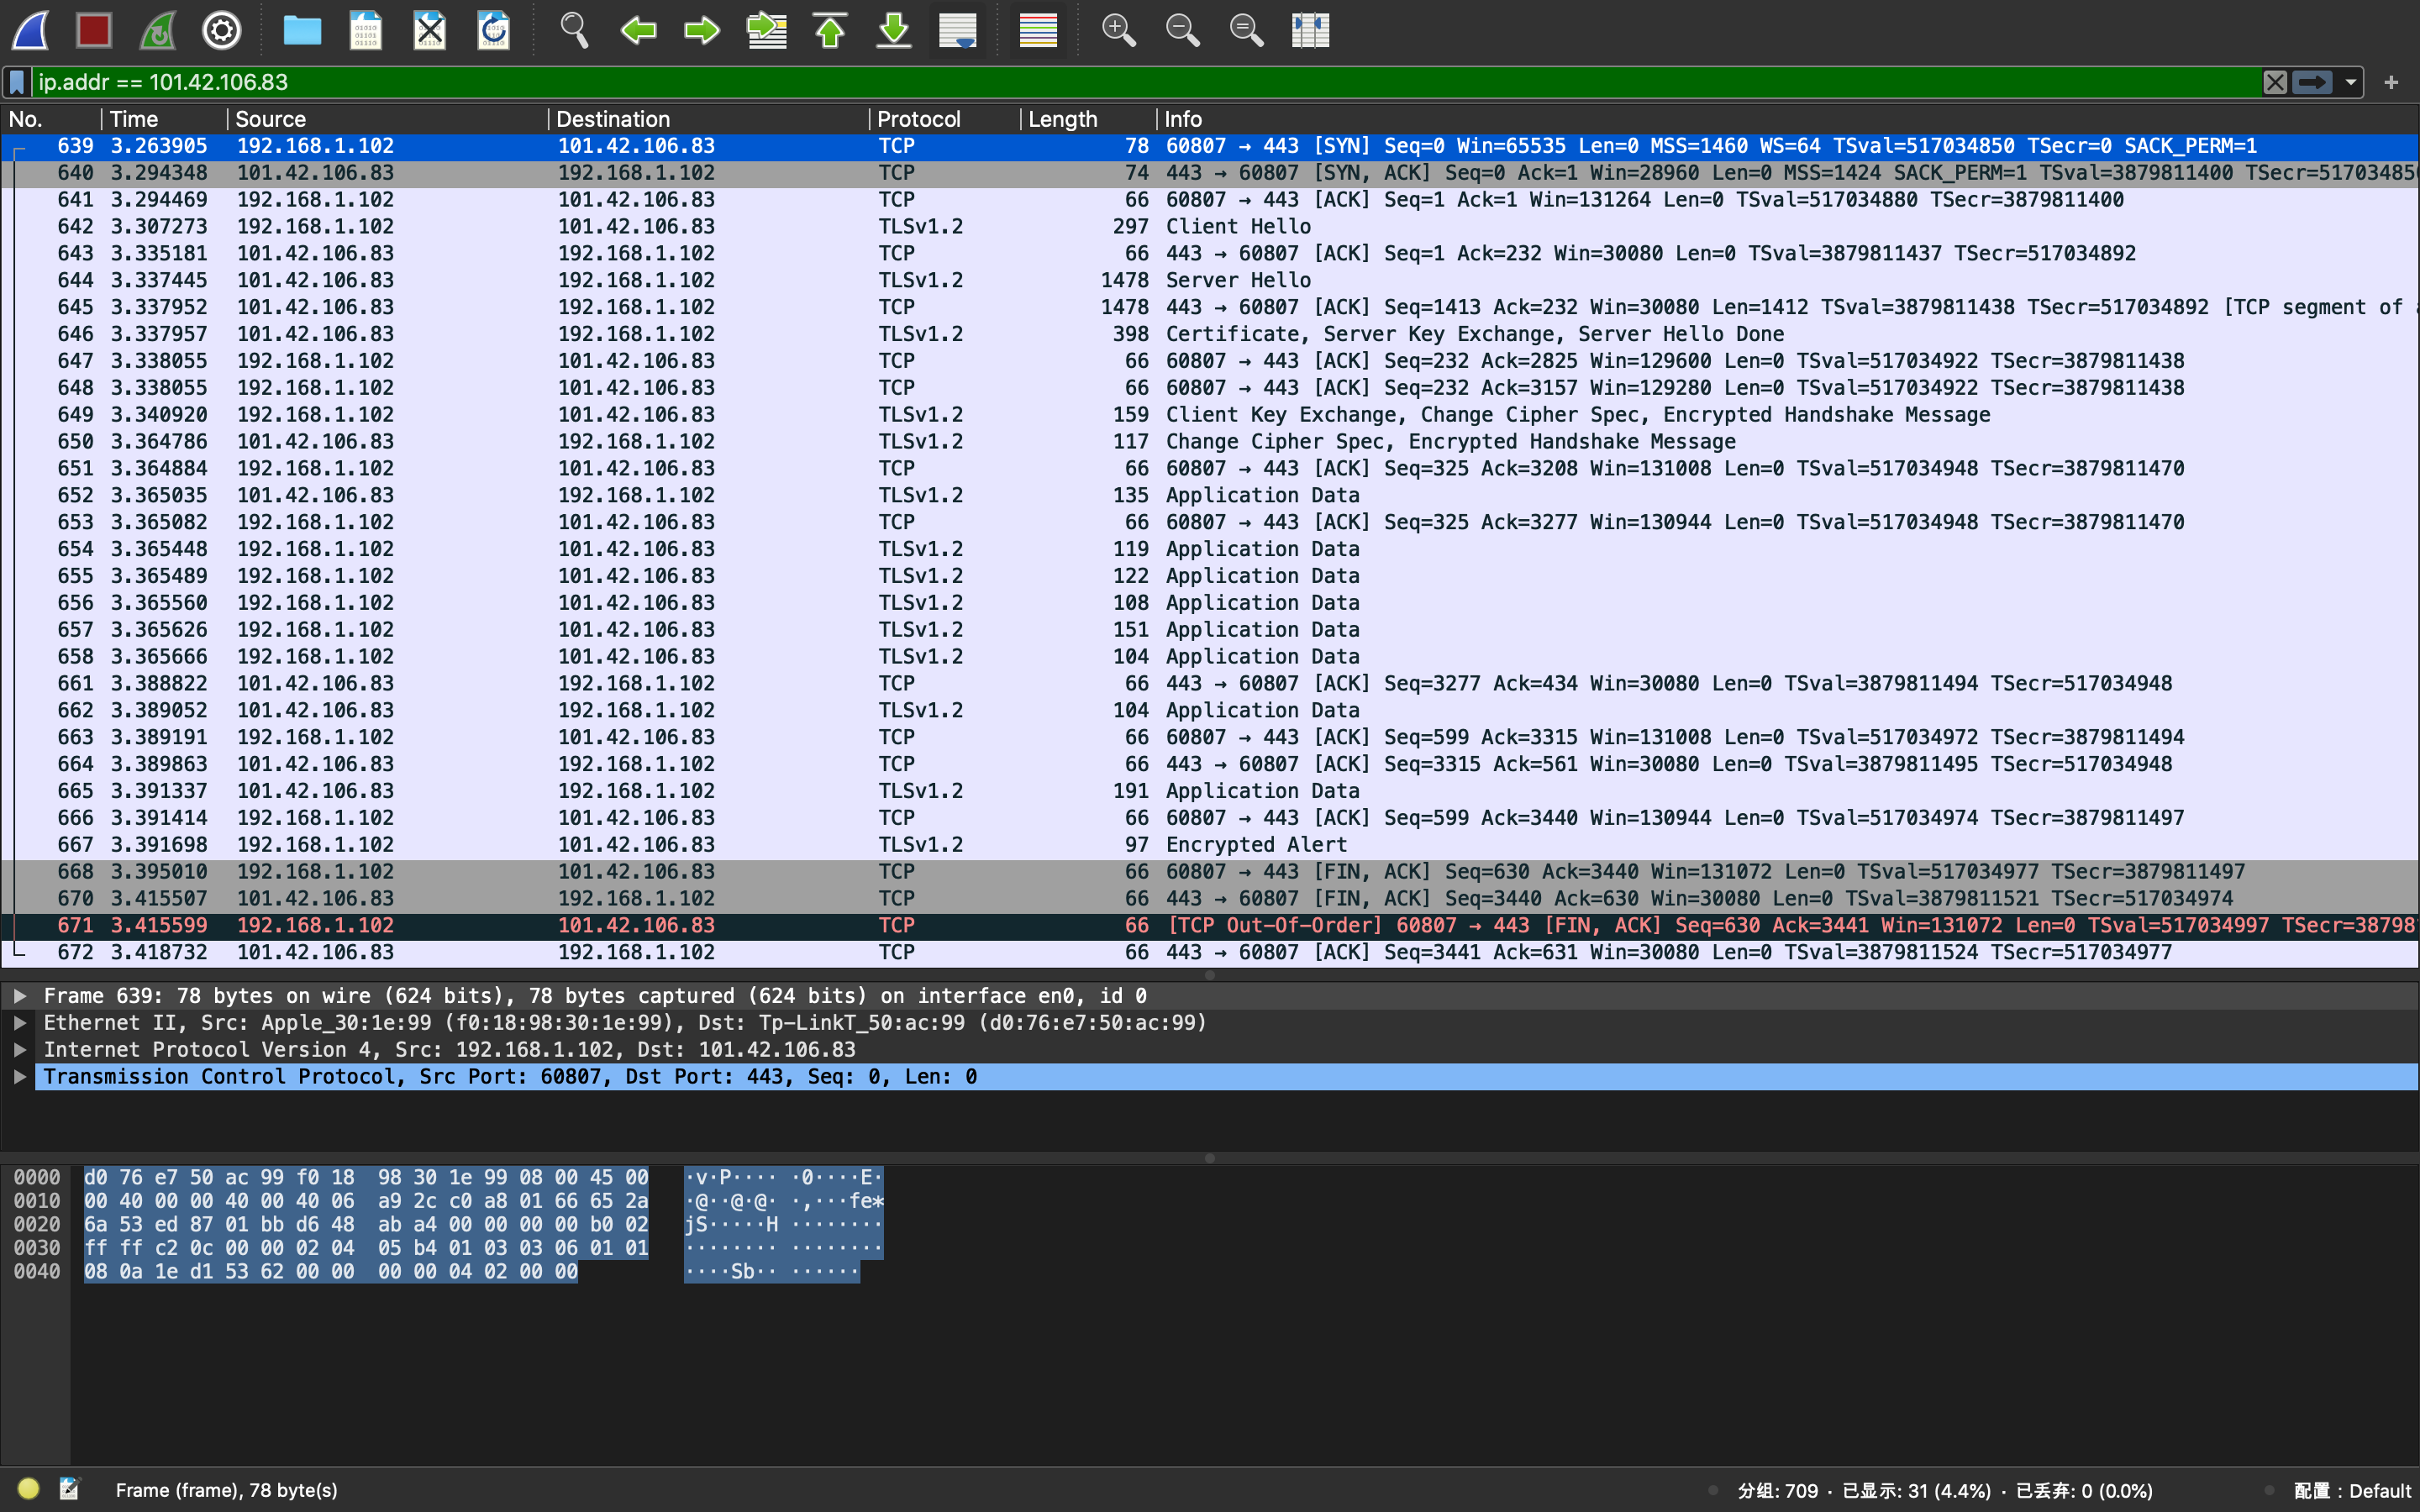Click the ip.addr display filter field
The image size is (2420, 1512).
pyautogui.click(x=1145, y=82)
